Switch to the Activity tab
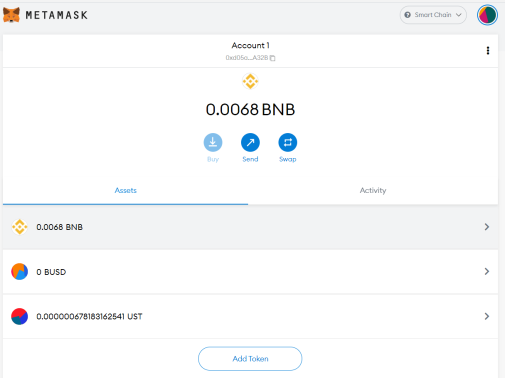Viewport: 505px width, 378px height. click(x=373, y=190)
